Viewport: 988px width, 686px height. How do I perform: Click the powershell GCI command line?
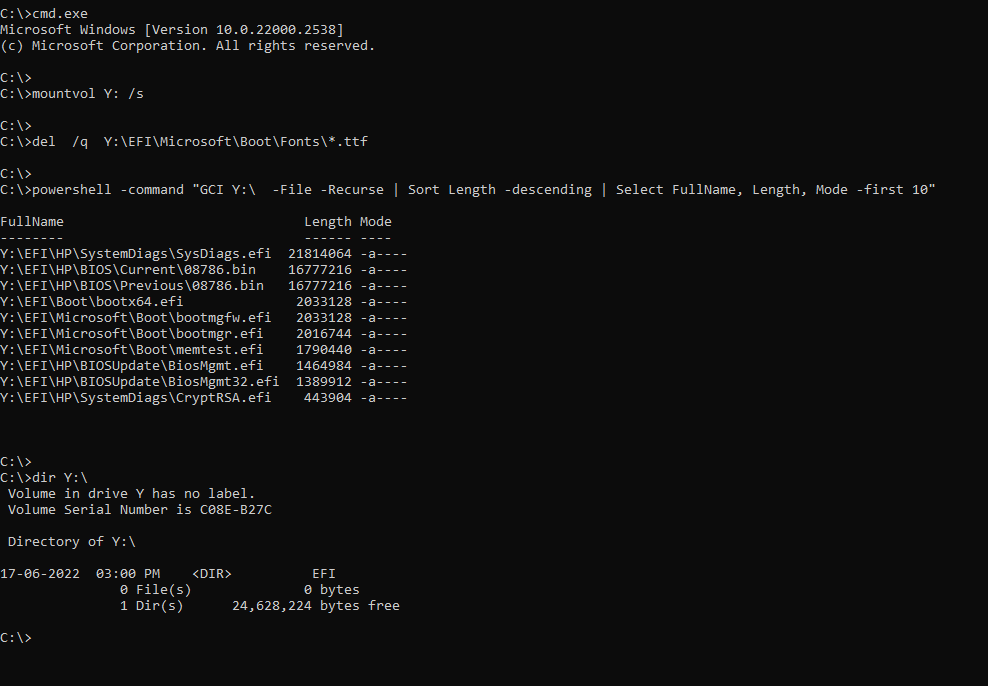468,190
